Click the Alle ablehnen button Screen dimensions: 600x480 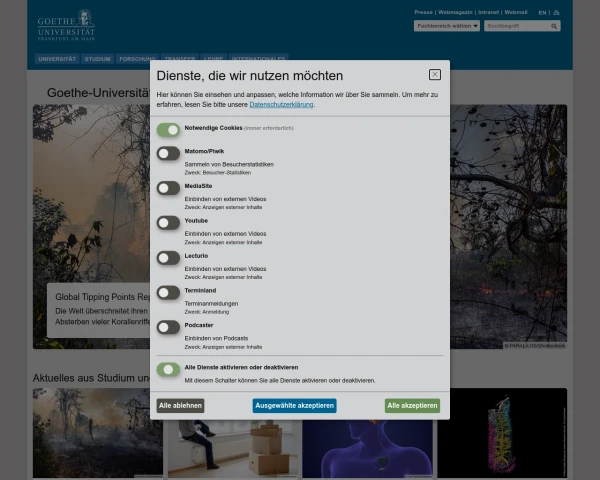coord(180,406)
